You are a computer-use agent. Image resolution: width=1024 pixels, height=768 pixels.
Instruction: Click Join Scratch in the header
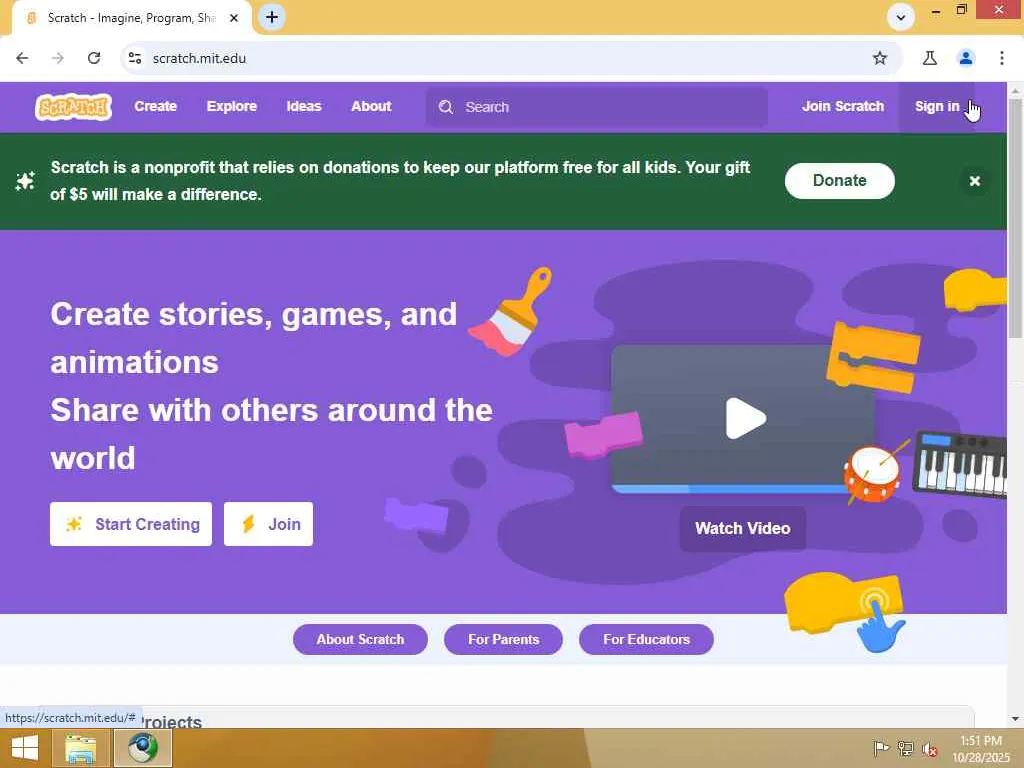842,106
